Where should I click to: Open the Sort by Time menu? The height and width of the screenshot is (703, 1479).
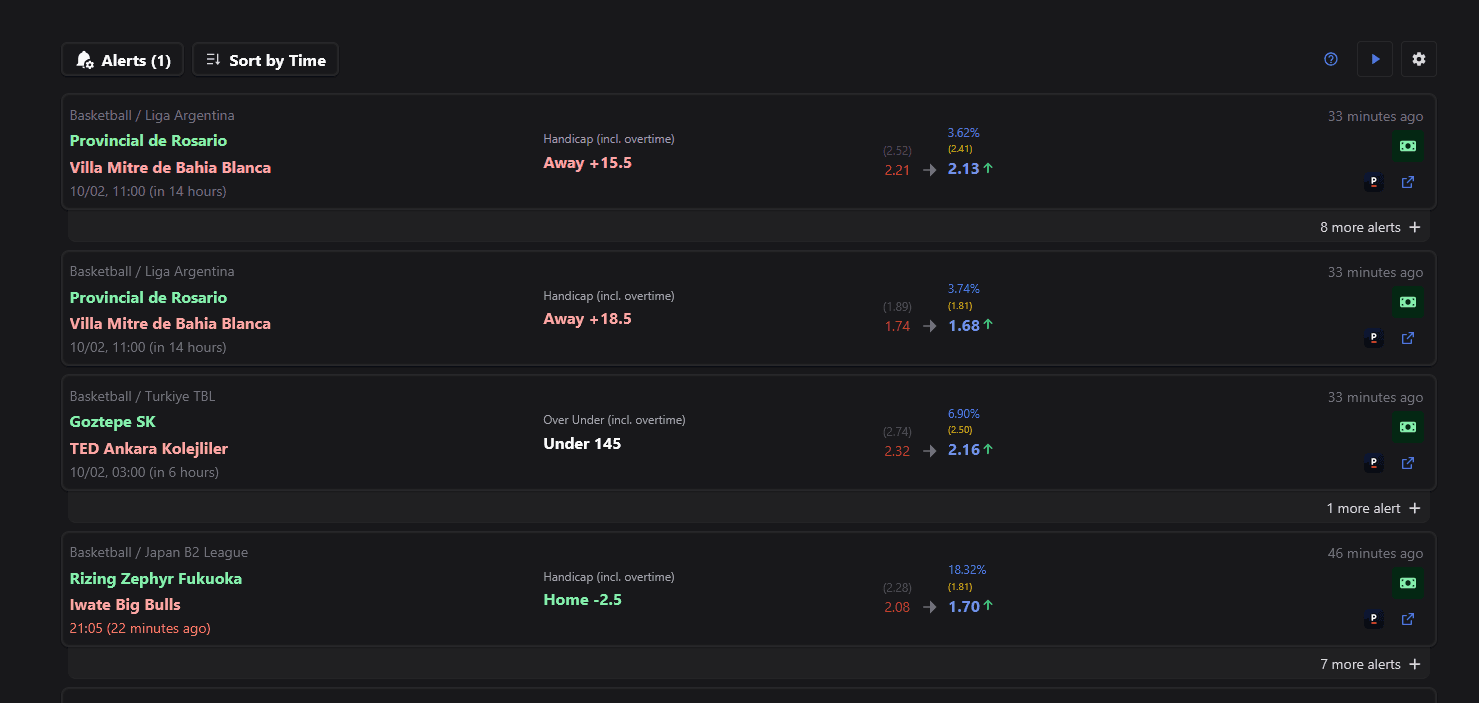tap(265, 59)
